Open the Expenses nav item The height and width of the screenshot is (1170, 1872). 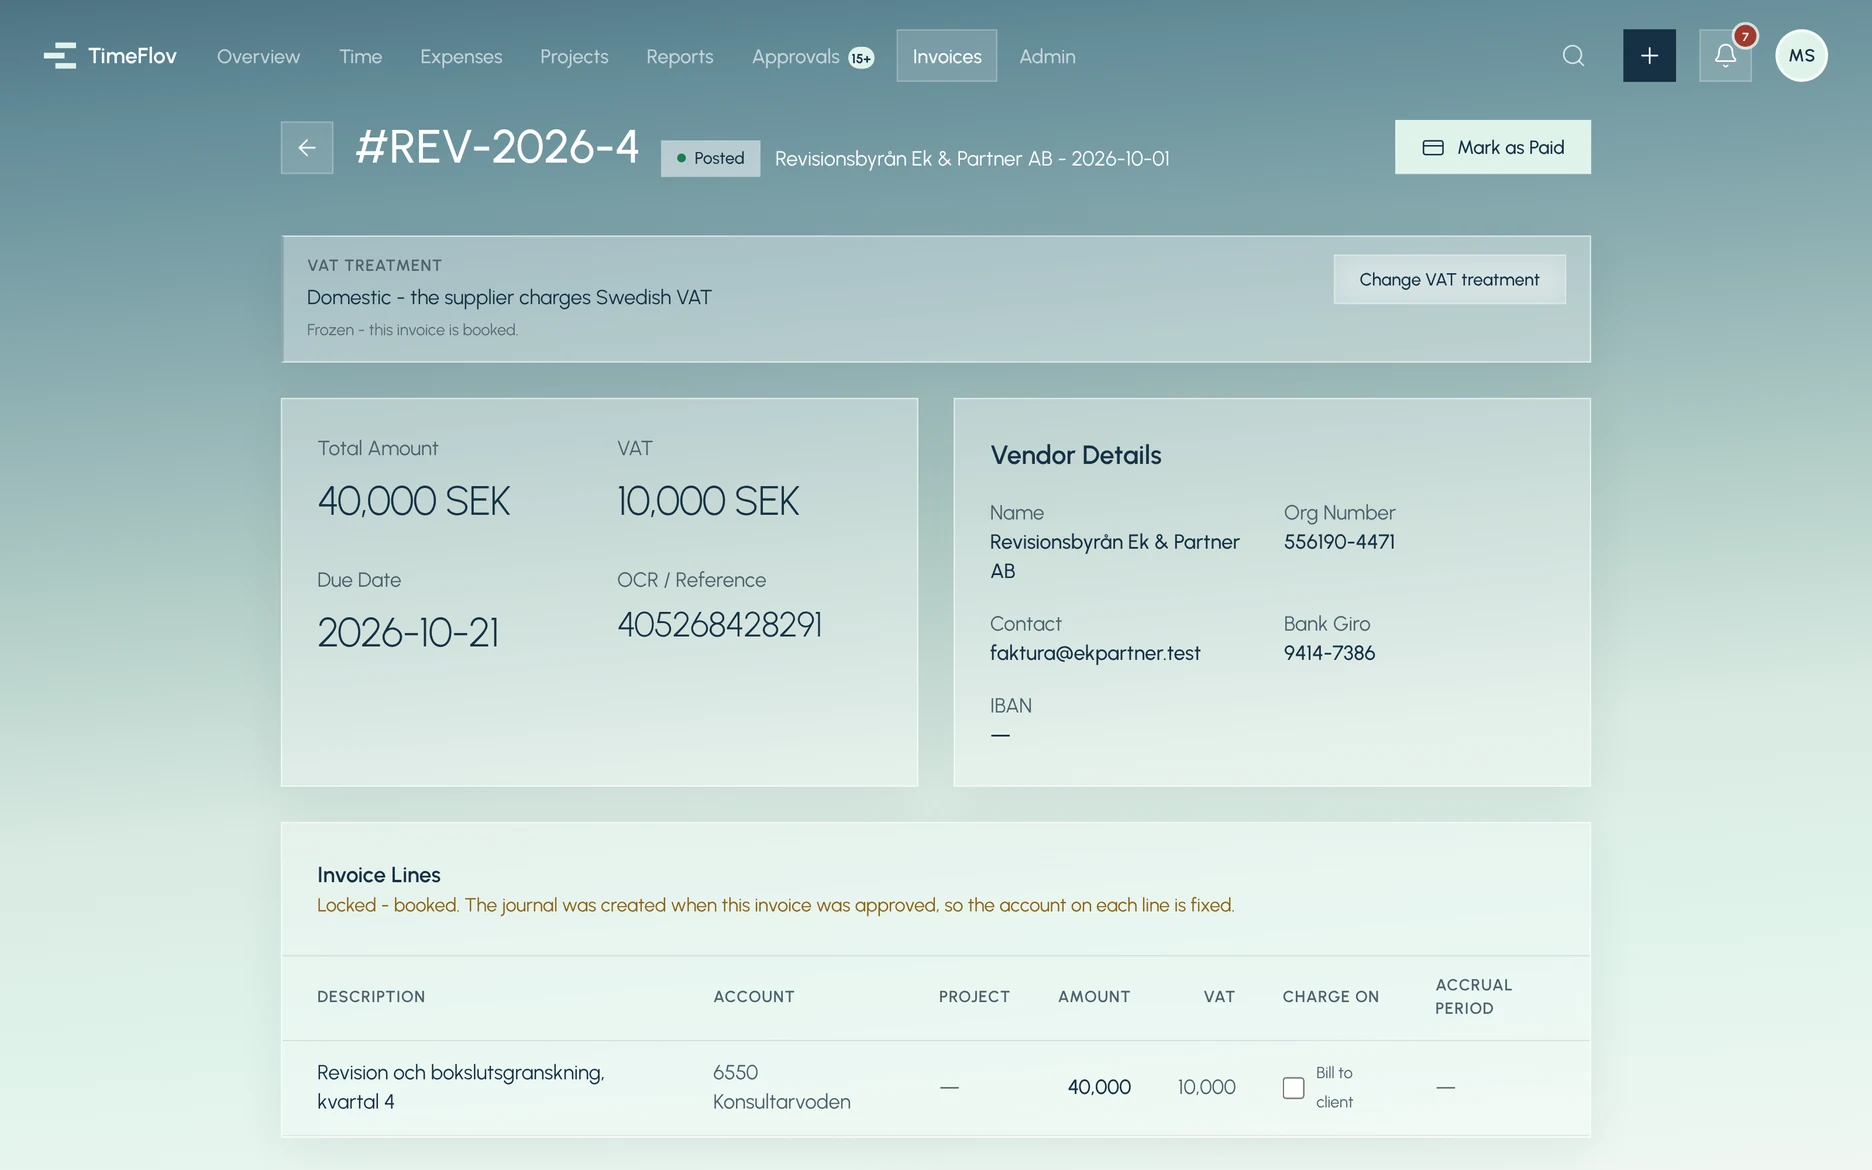click(x=461, y=56)
